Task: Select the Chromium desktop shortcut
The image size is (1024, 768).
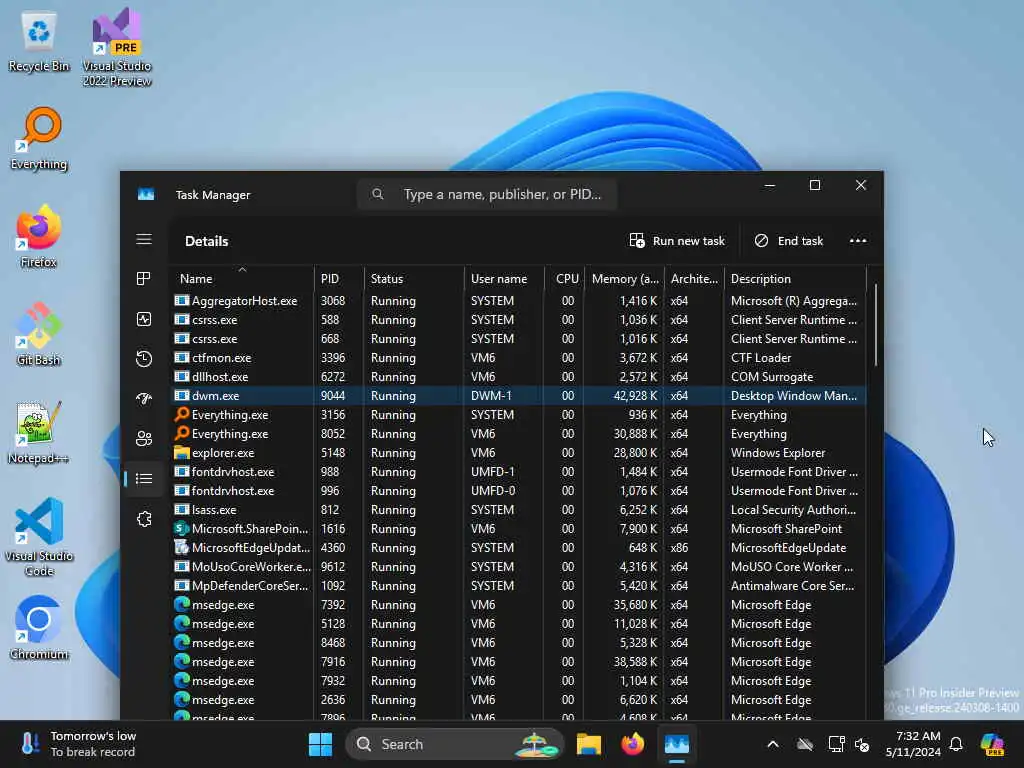Action: click(x=39, y=628)
